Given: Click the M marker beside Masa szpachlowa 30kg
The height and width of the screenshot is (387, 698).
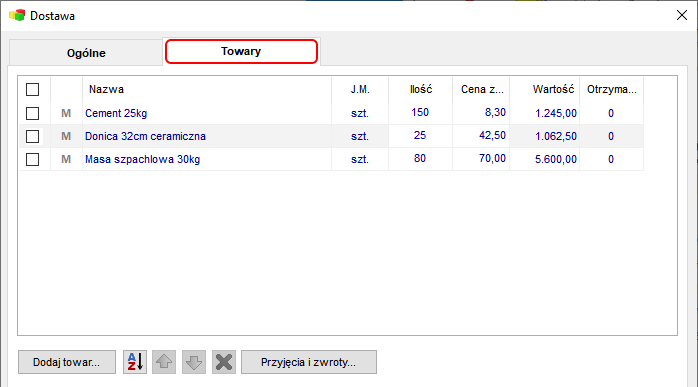Looking at the screenshot, I should (x=66, y=159).
